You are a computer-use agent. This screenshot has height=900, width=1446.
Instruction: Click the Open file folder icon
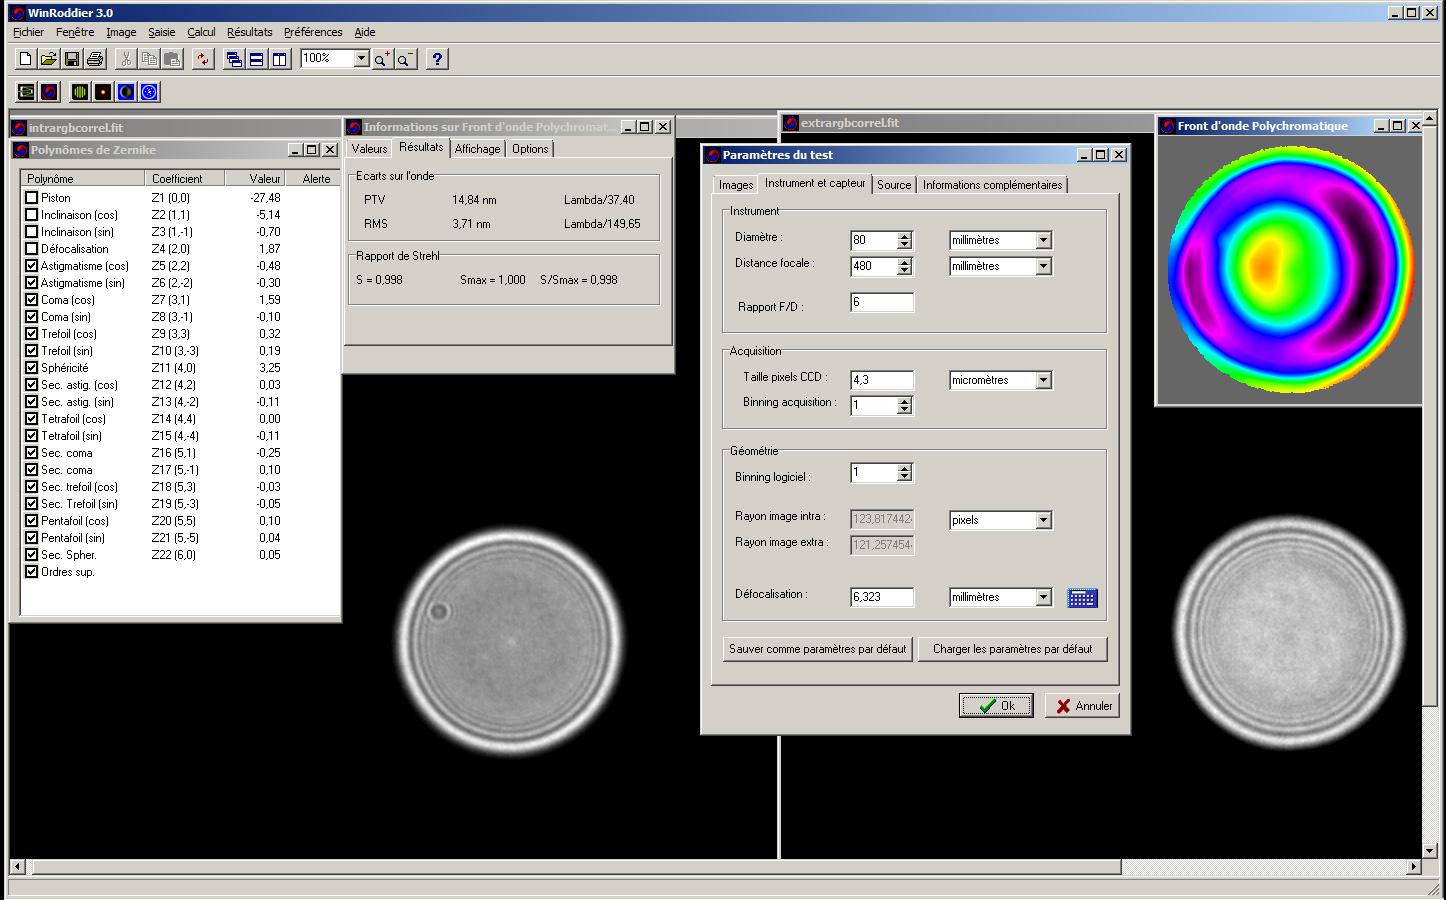coord(48,60)
